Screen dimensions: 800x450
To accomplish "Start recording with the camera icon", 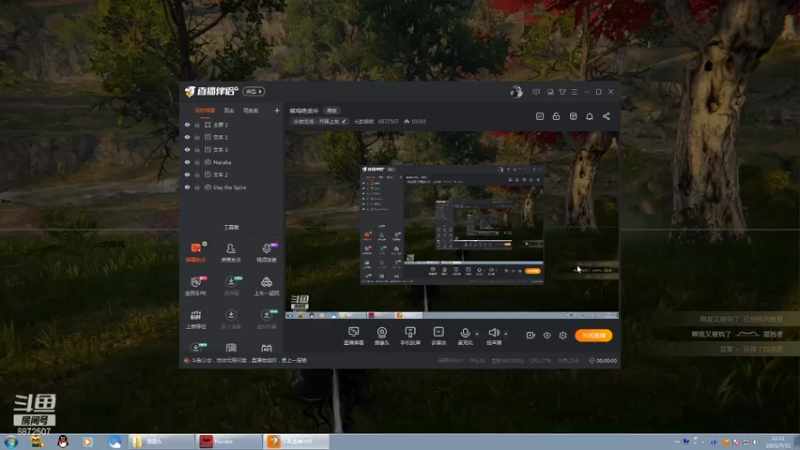I will (531, 335).
